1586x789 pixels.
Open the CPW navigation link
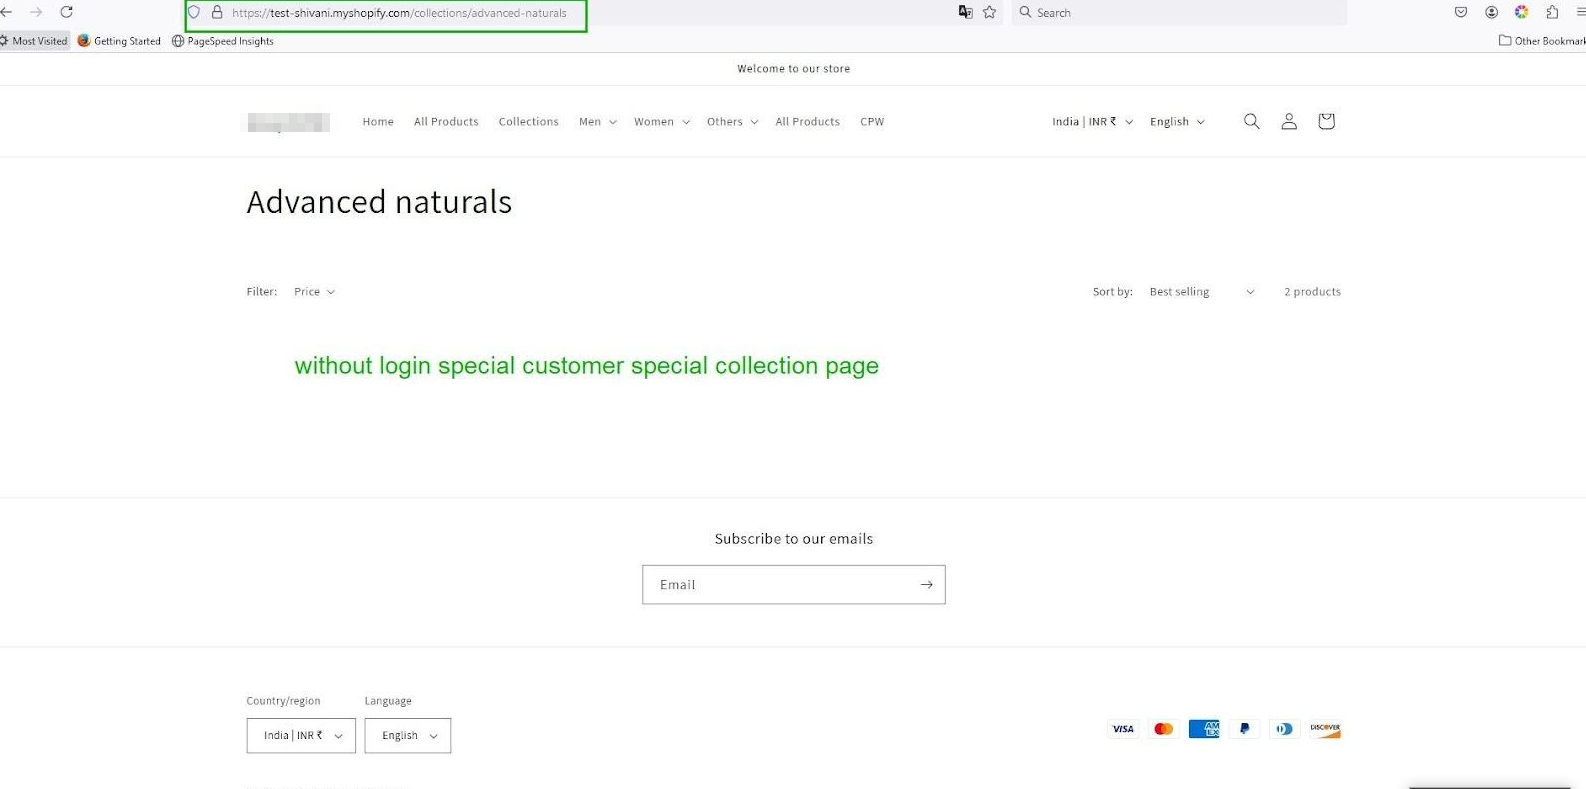pyautogui.click(x=872, y=122)
